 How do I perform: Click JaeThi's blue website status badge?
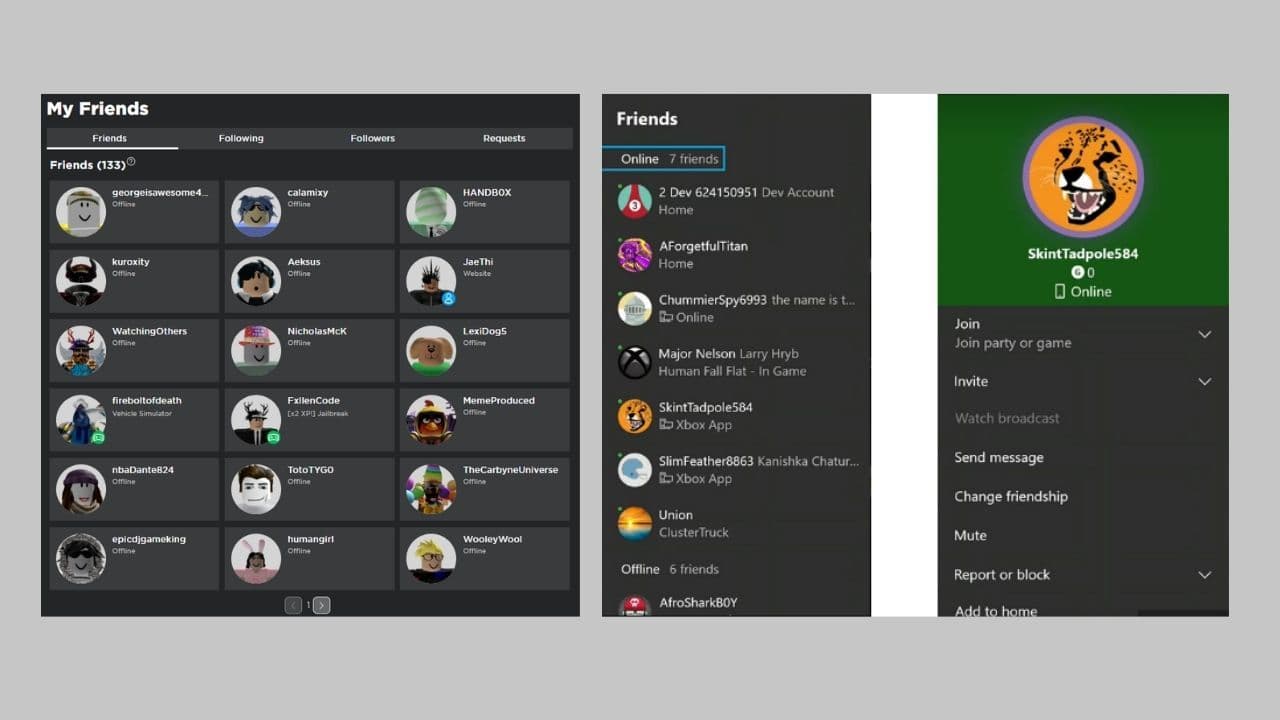[448, 298]
